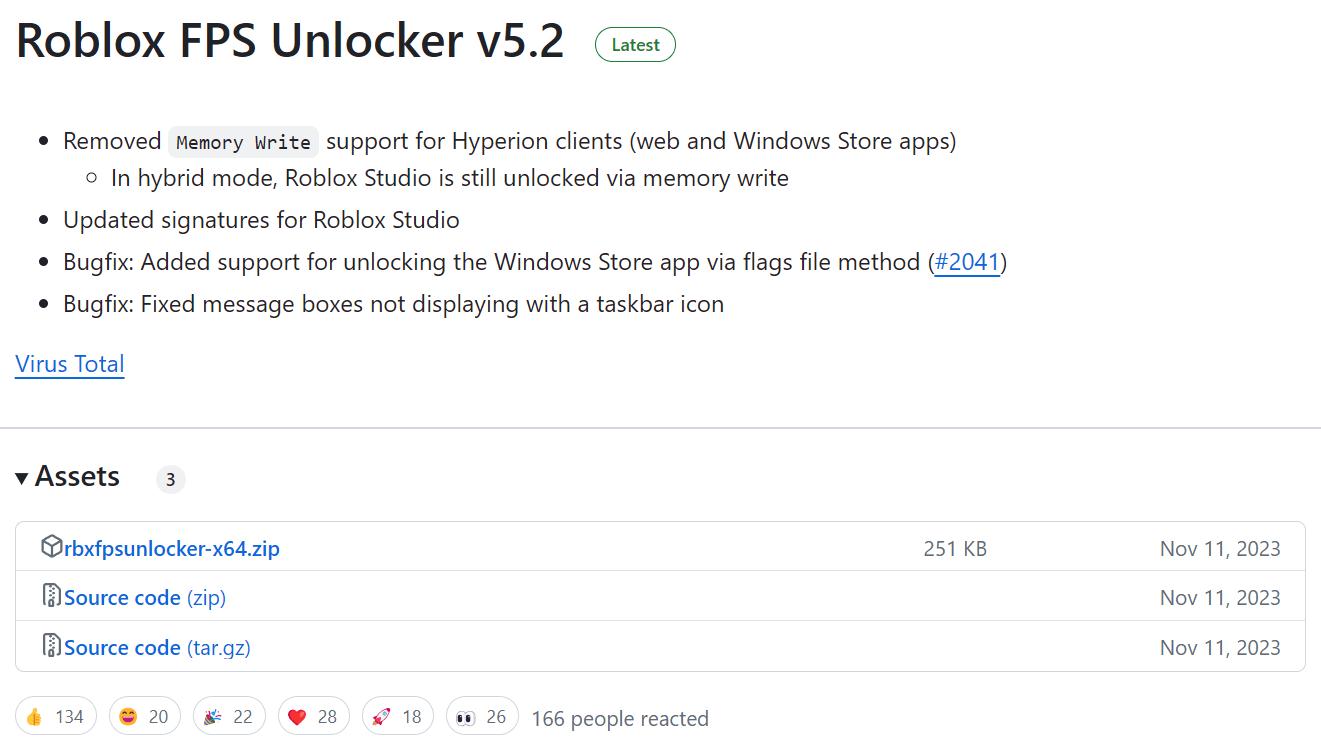Click the laughing face reaction icon

point(127,715)
